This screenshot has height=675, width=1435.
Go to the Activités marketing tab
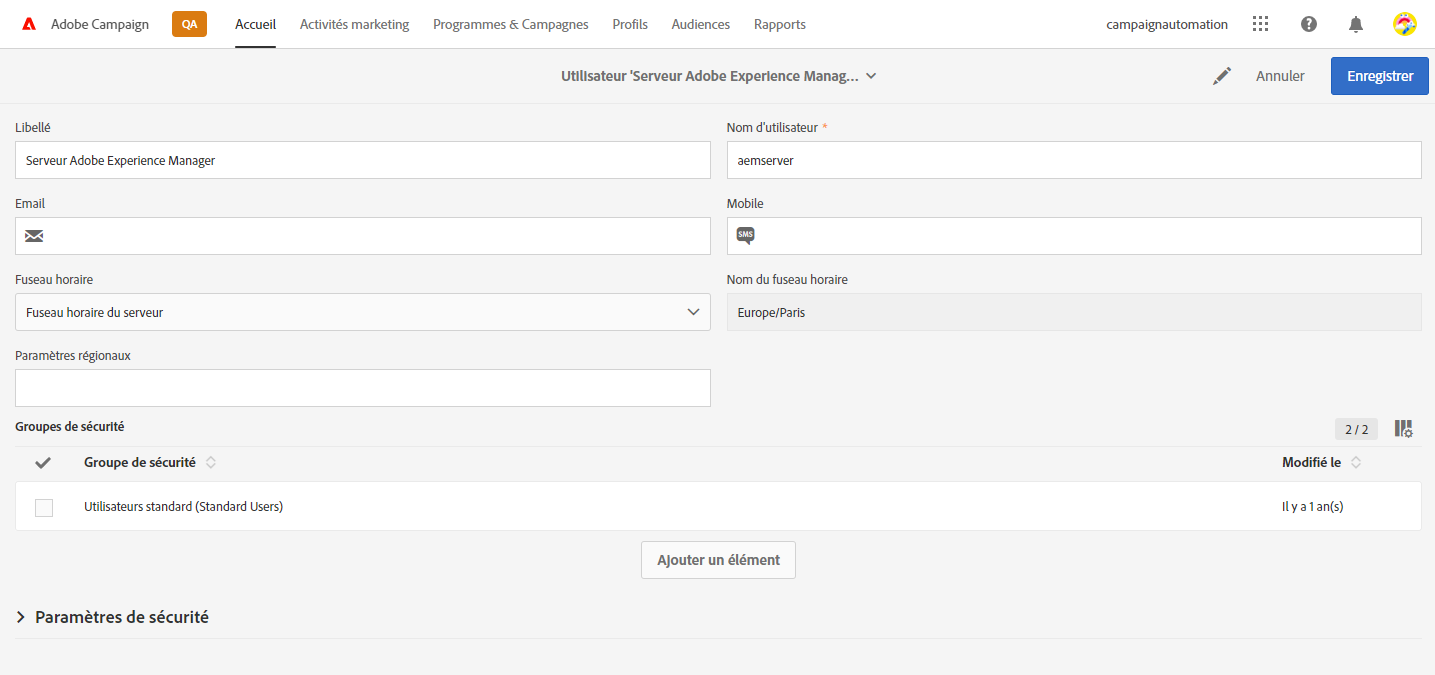pos(354,24)
